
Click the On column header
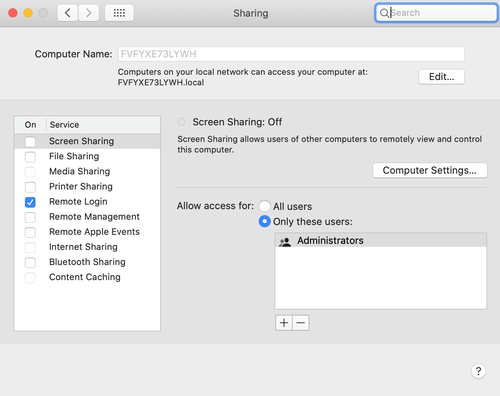click(30, 125)
